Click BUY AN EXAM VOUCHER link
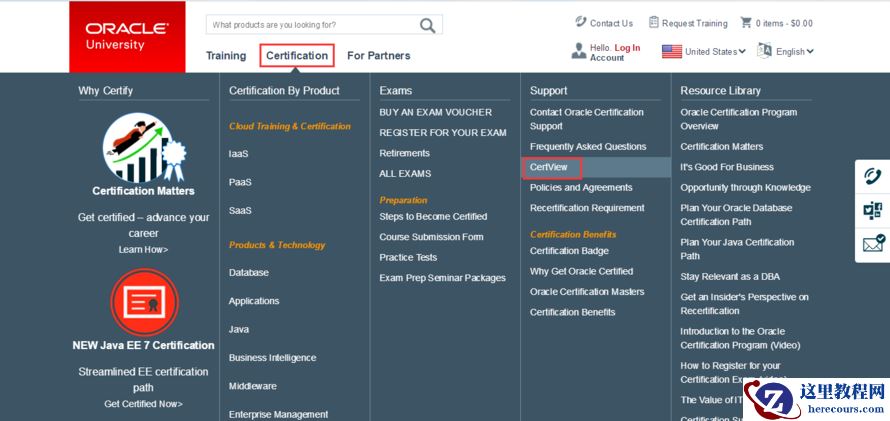The width and height of the screenshot is (890, 421). click(435, 112)
